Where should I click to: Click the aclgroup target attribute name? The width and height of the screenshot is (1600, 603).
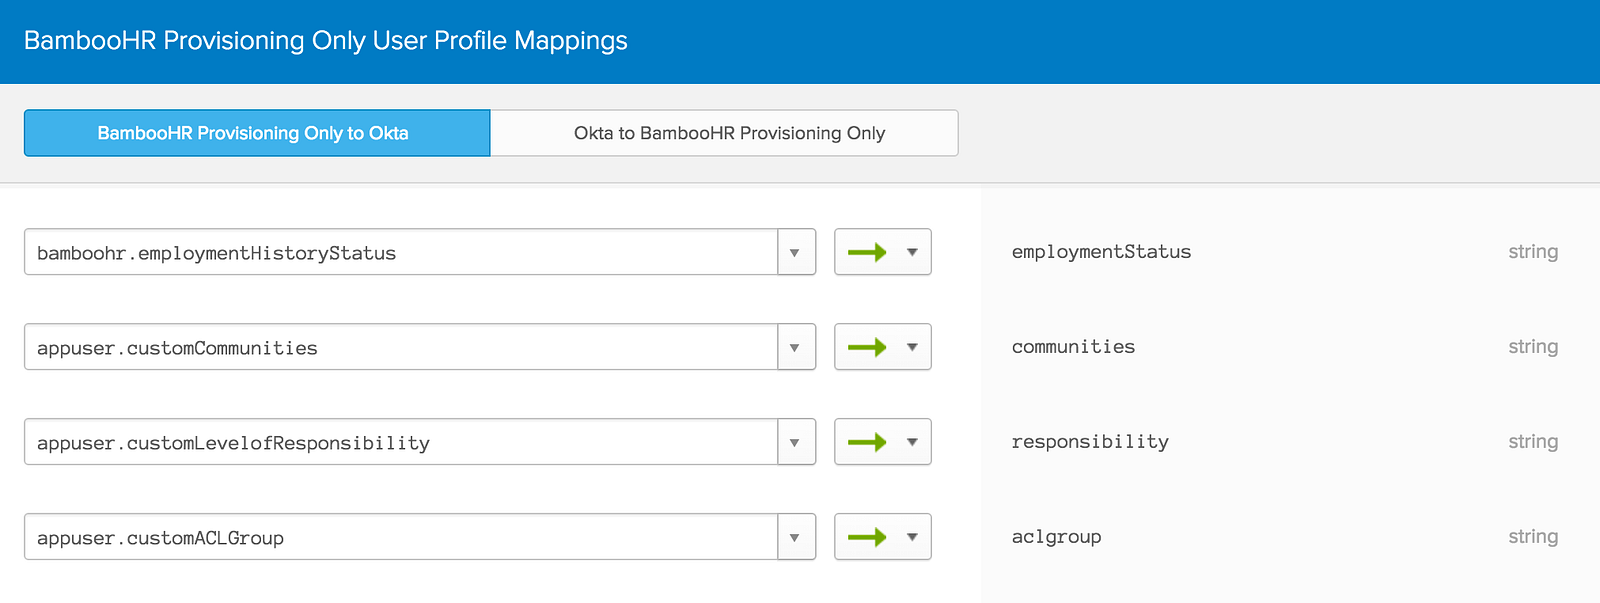tap(1056, 537)
